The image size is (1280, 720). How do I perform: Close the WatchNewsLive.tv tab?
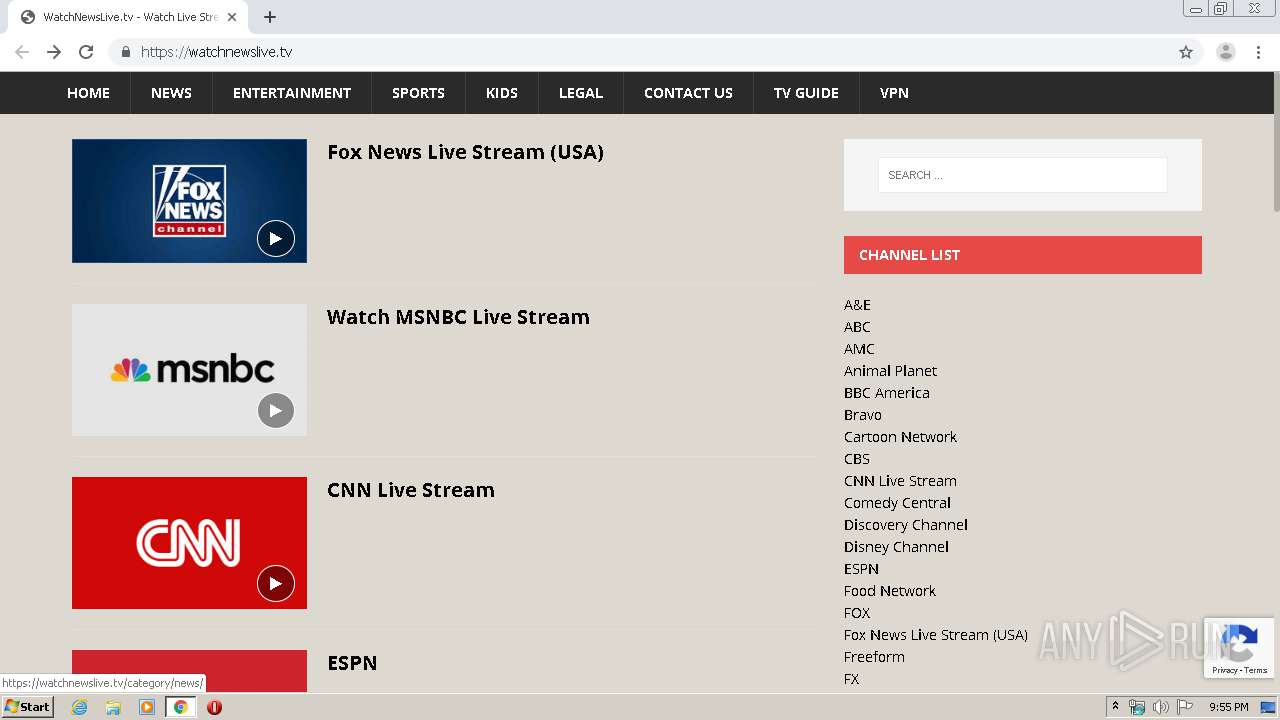point(231,17)
